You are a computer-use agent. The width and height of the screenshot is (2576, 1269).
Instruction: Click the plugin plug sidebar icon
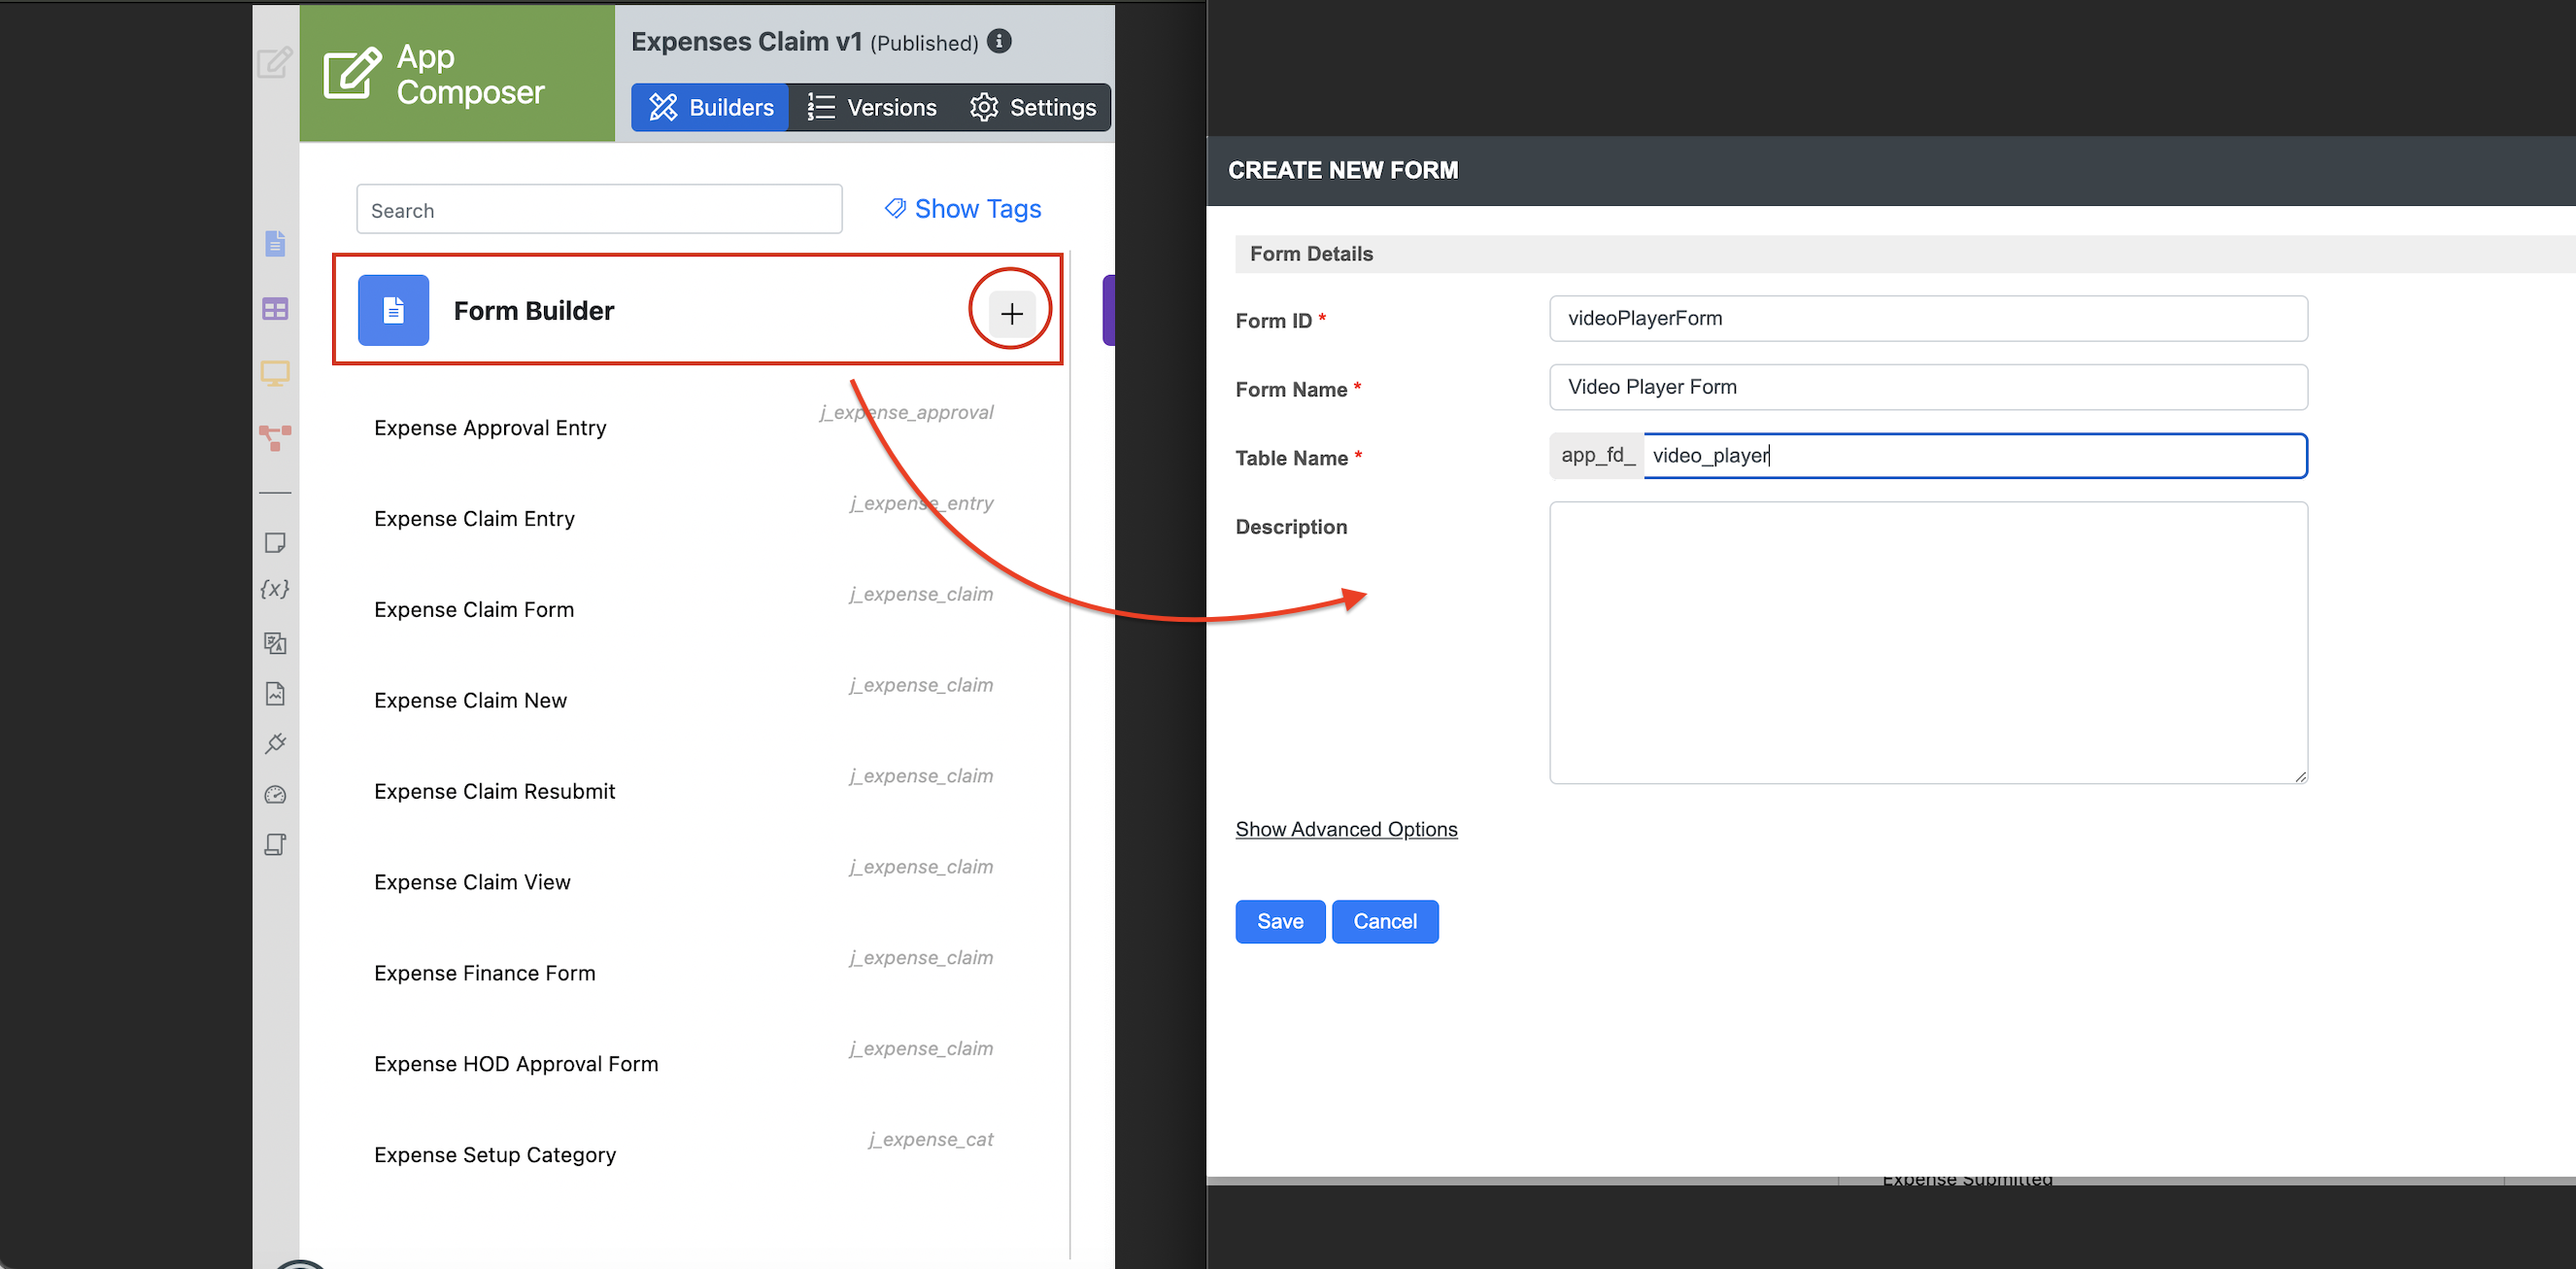(275, 743)
